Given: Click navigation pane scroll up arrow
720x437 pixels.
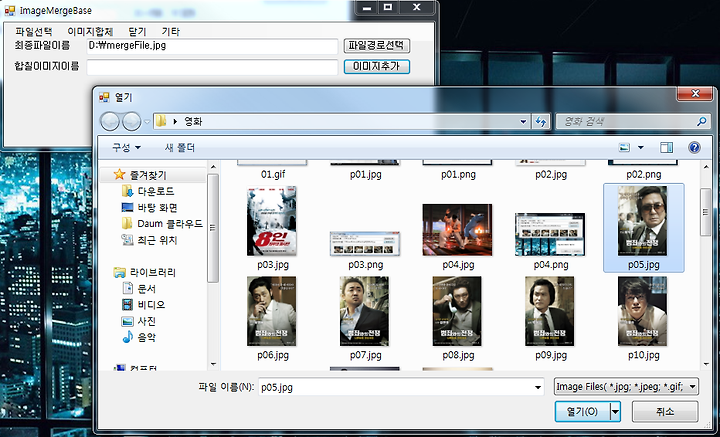Looking at the screenshot, I should click(213, 167).
